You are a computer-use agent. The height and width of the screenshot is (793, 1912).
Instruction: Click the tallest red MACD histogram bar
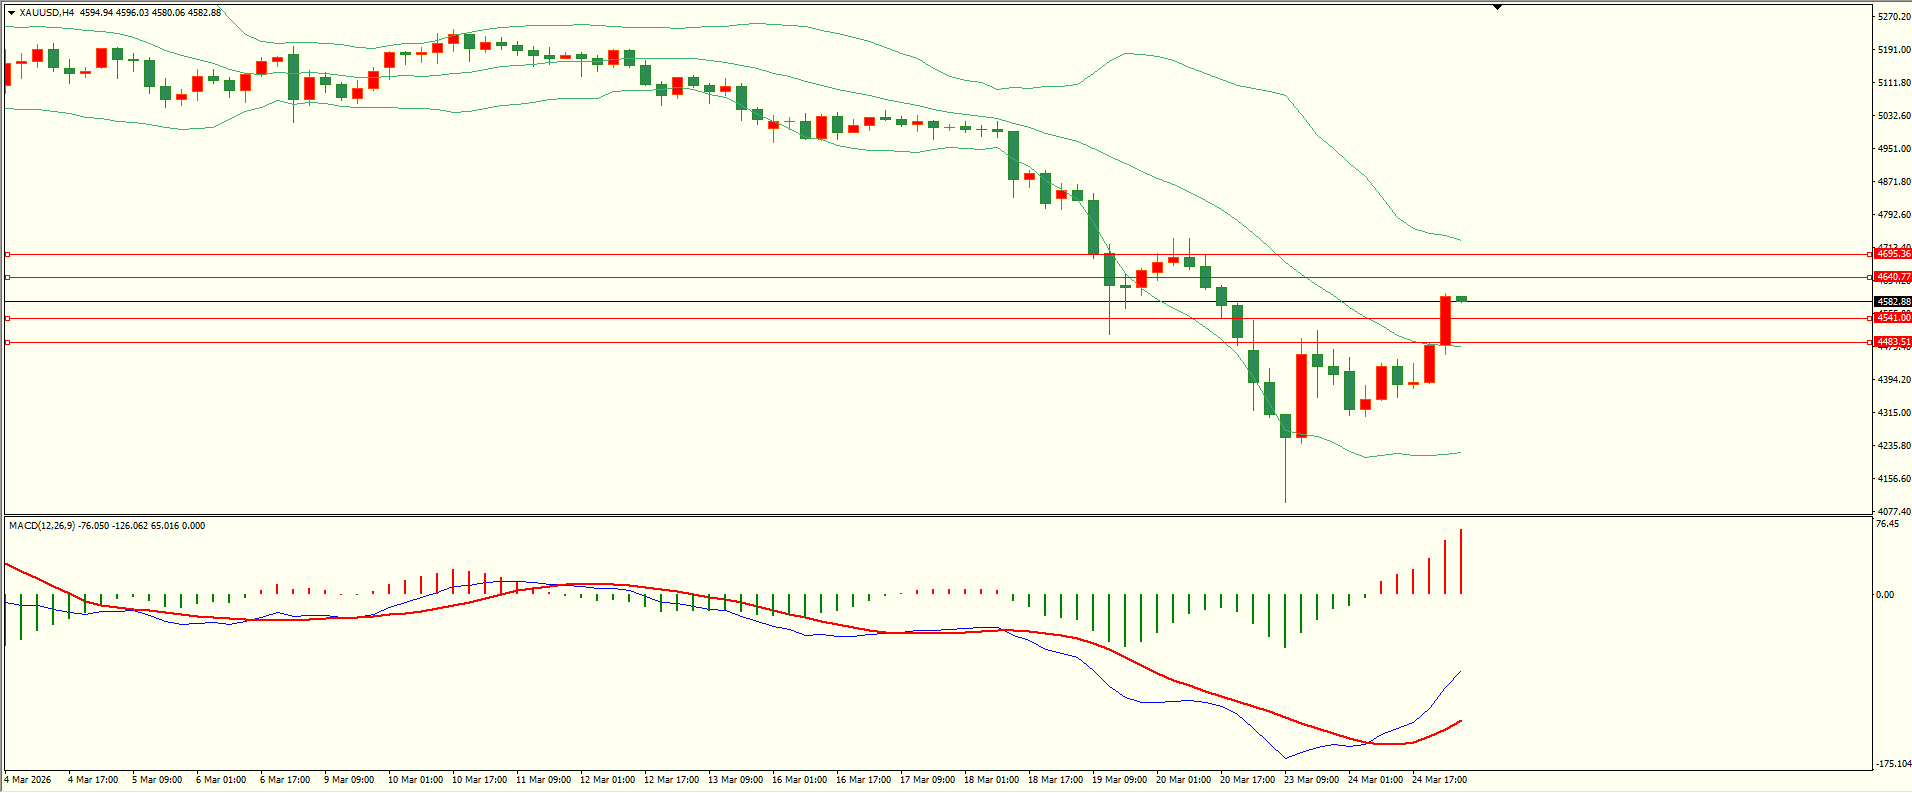[x=1461, y=562]
